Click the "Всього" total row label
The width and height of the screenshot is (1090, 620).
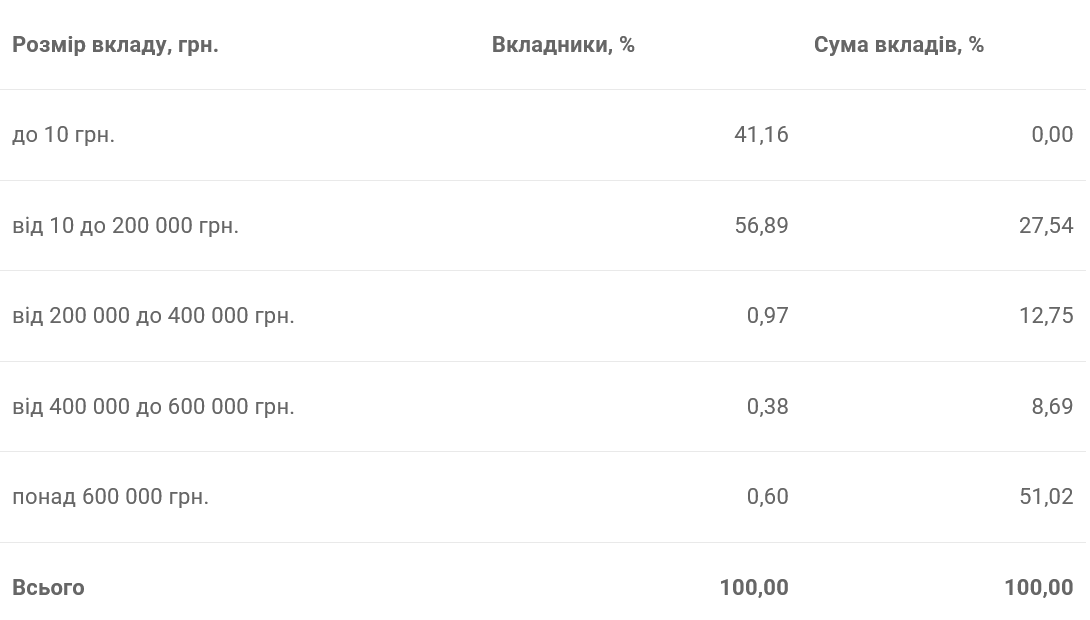pyautogui.click(x=48, y=588)
